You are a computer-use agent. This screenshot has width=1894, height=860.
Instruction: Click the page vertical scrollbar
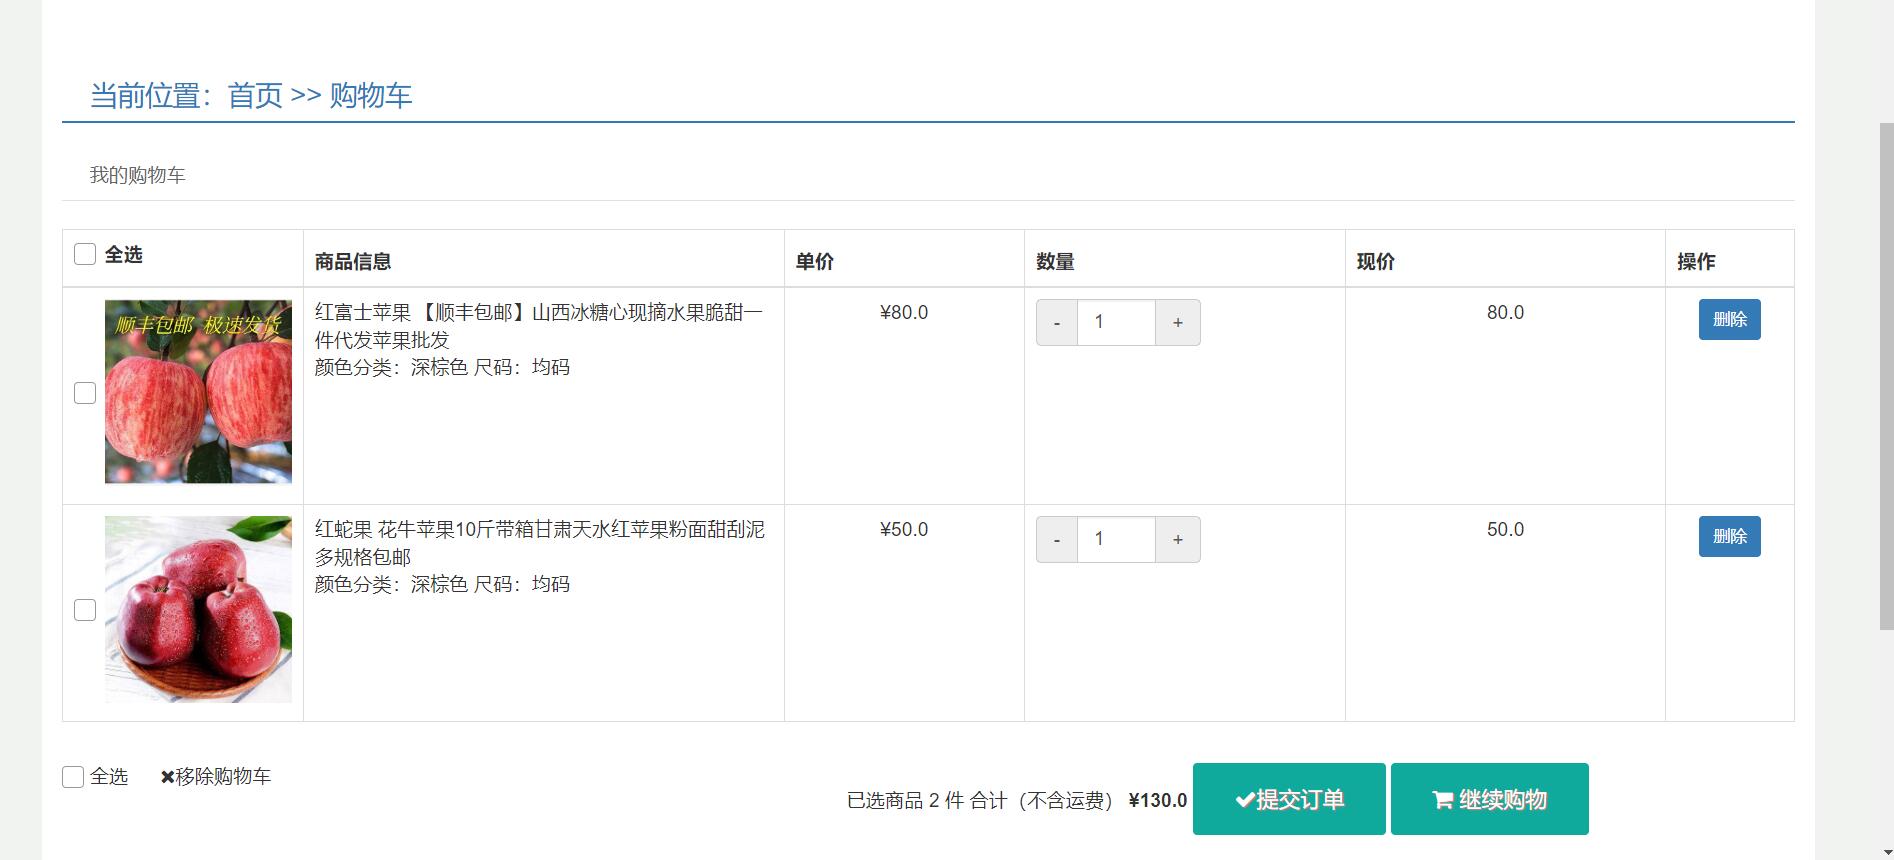(1886, 376)
